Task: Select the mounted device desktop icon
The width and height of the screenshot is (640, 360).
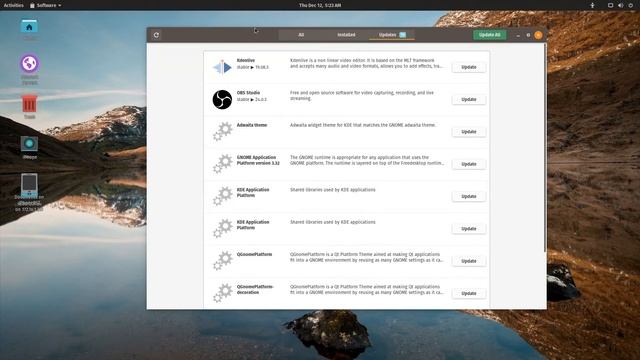Action: point(29,184)
